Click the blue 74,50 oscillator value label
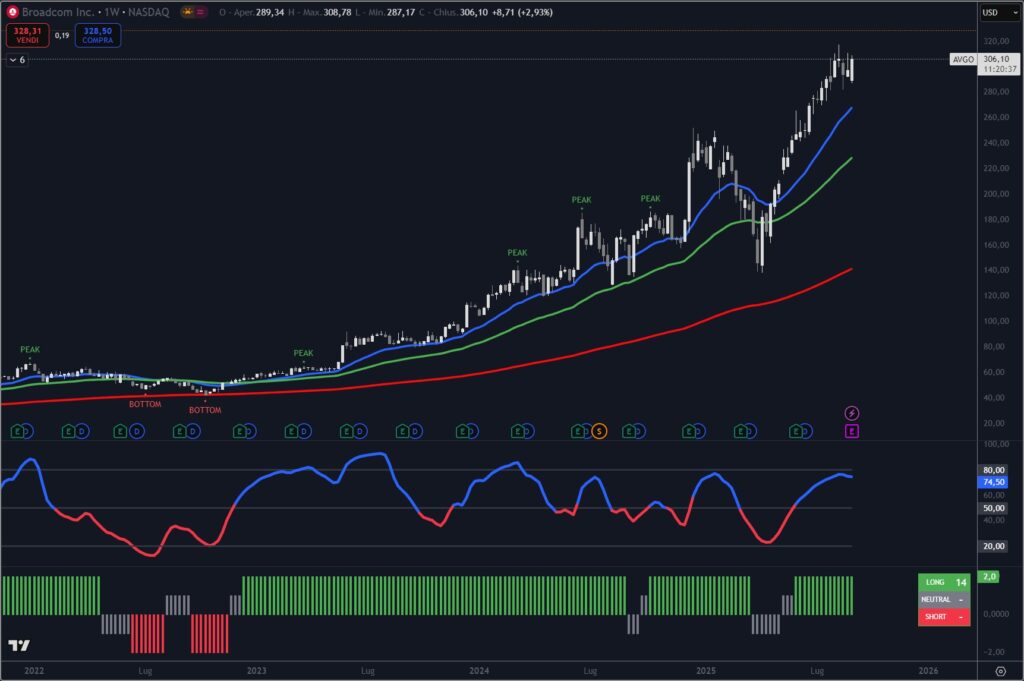1024x681 pixels. (991, 483)
